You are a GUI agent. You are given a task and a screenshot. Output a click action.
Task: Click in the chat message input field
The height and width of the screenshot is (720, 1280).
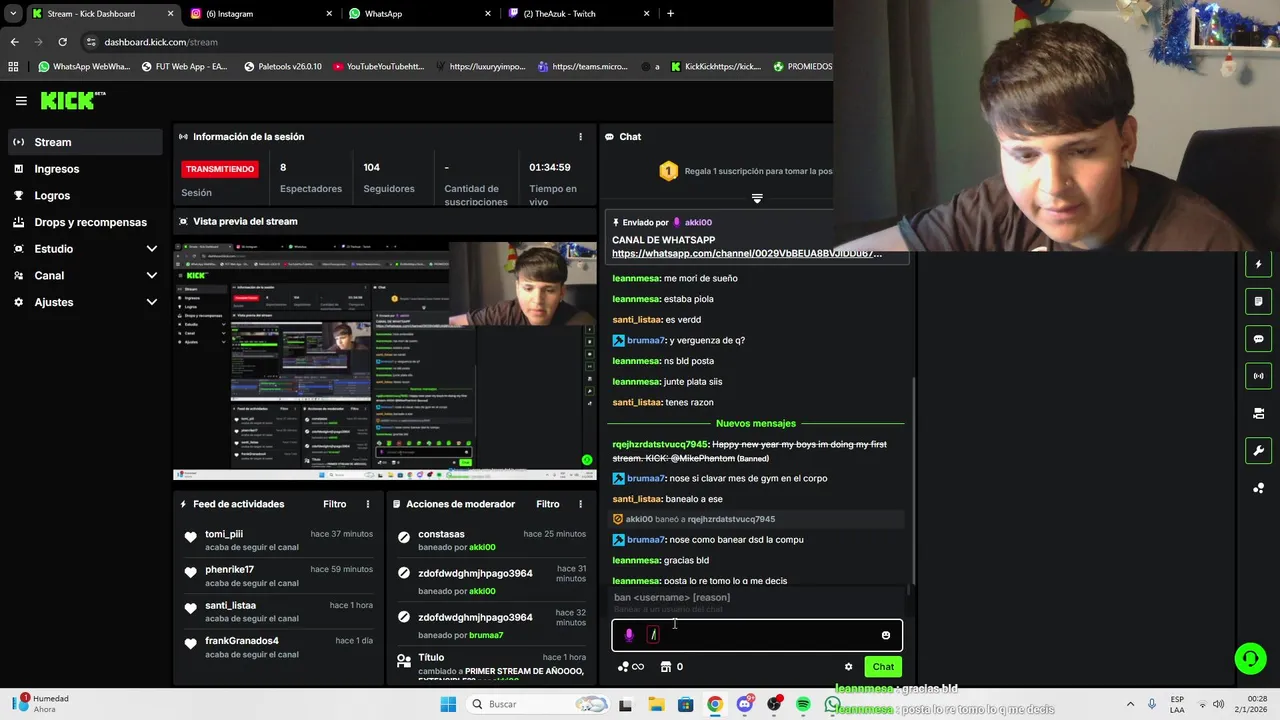(757, 635)
